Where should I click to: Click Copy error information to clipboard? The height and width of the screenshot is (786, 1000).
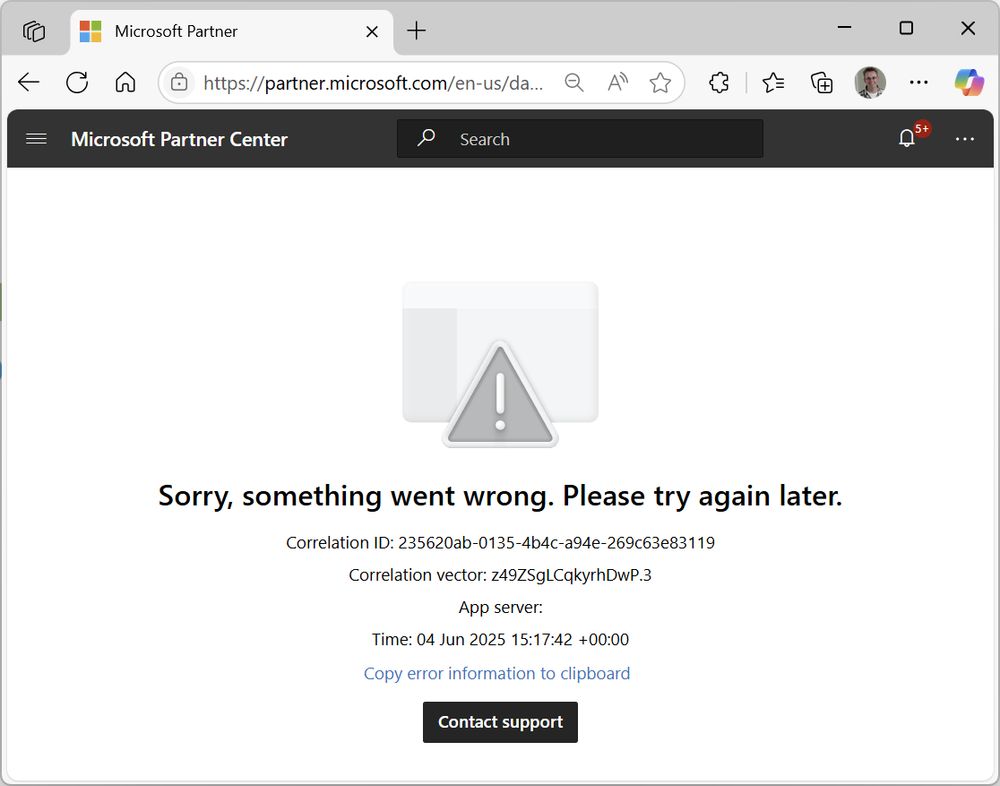point(497,673)
